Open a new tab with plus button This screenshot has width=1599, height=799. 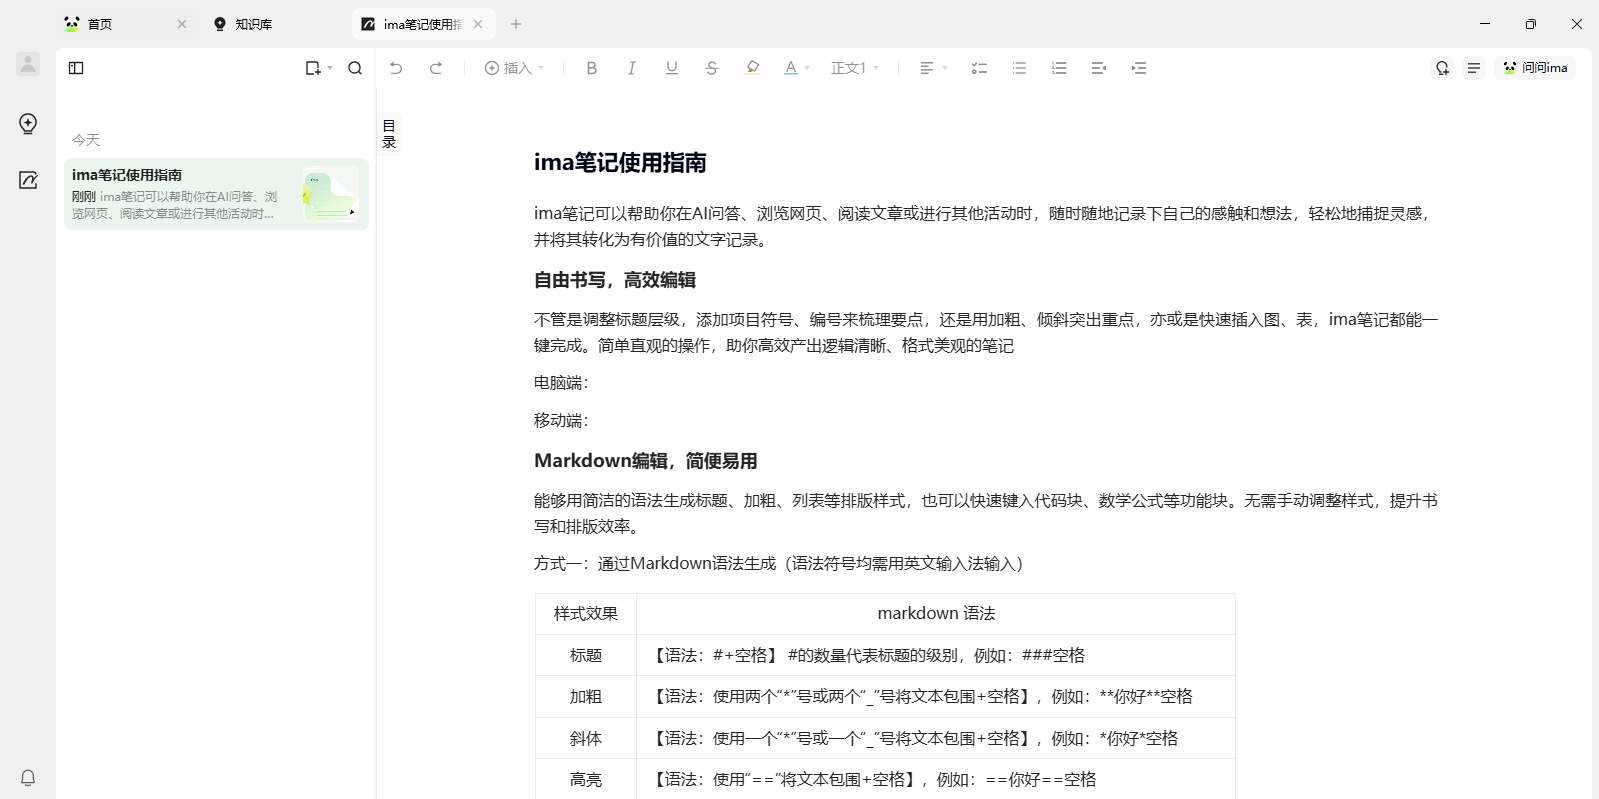coord(516,24)
